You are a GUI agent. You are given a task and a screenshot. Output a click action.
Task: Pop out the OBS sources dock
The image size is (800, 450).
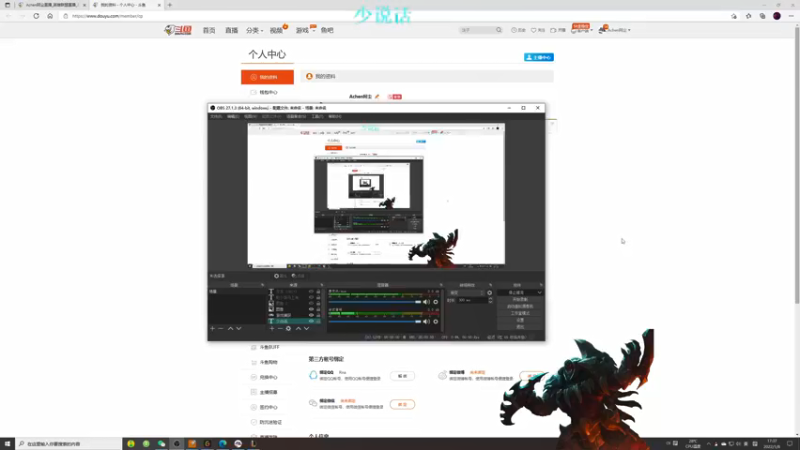(x=321, y=285)
